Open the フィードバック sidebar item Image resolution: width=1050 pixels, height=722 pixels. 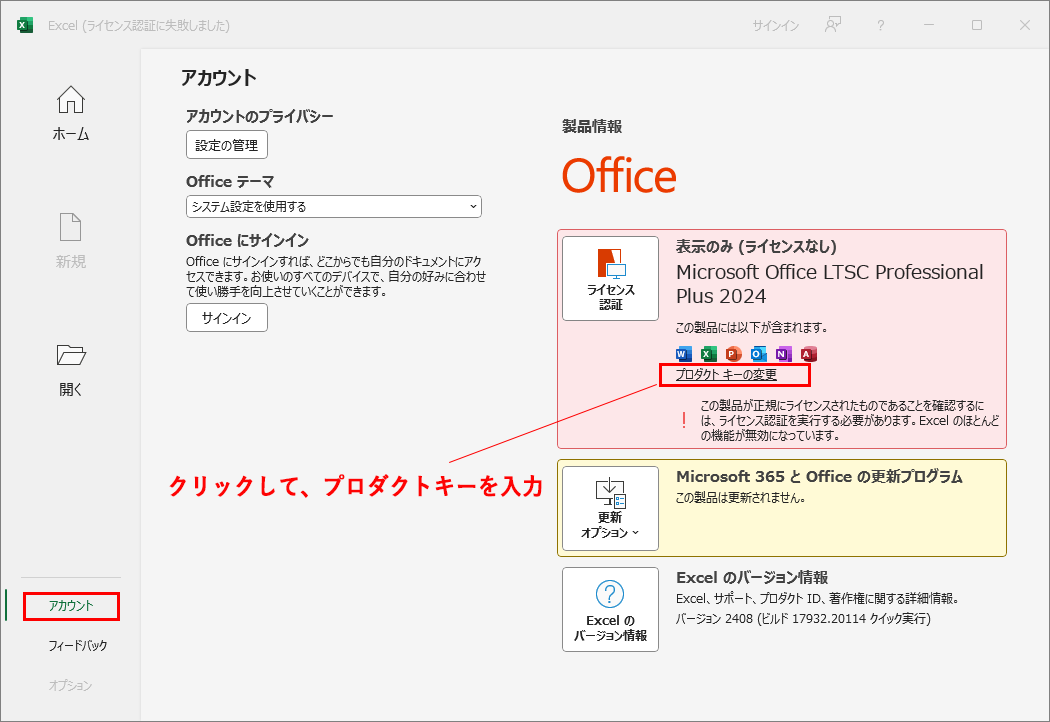click(77, 646)
